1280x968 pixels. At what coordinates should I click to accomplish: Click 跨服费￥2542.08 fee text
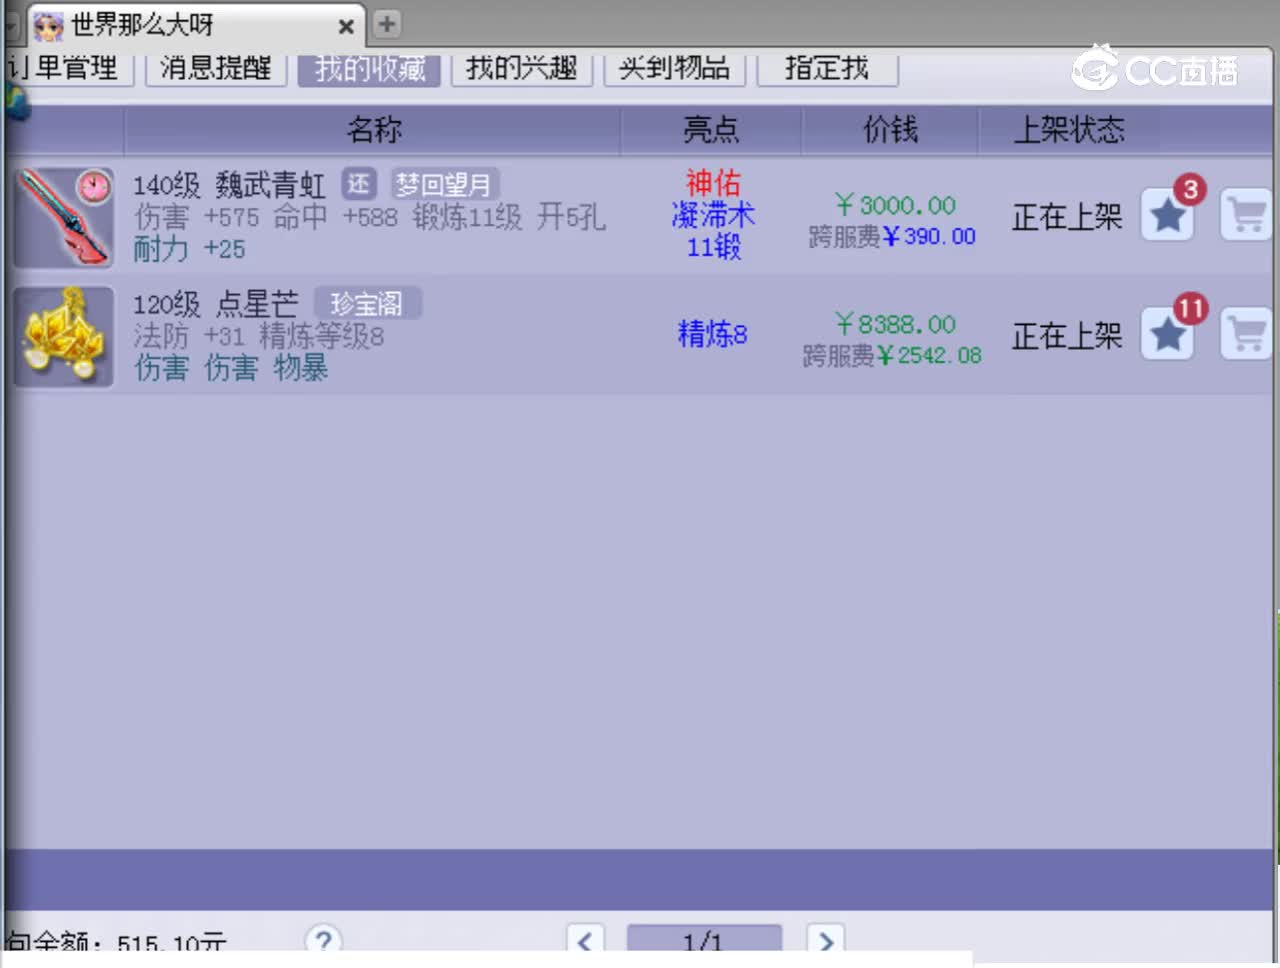(x=892, y=356)
